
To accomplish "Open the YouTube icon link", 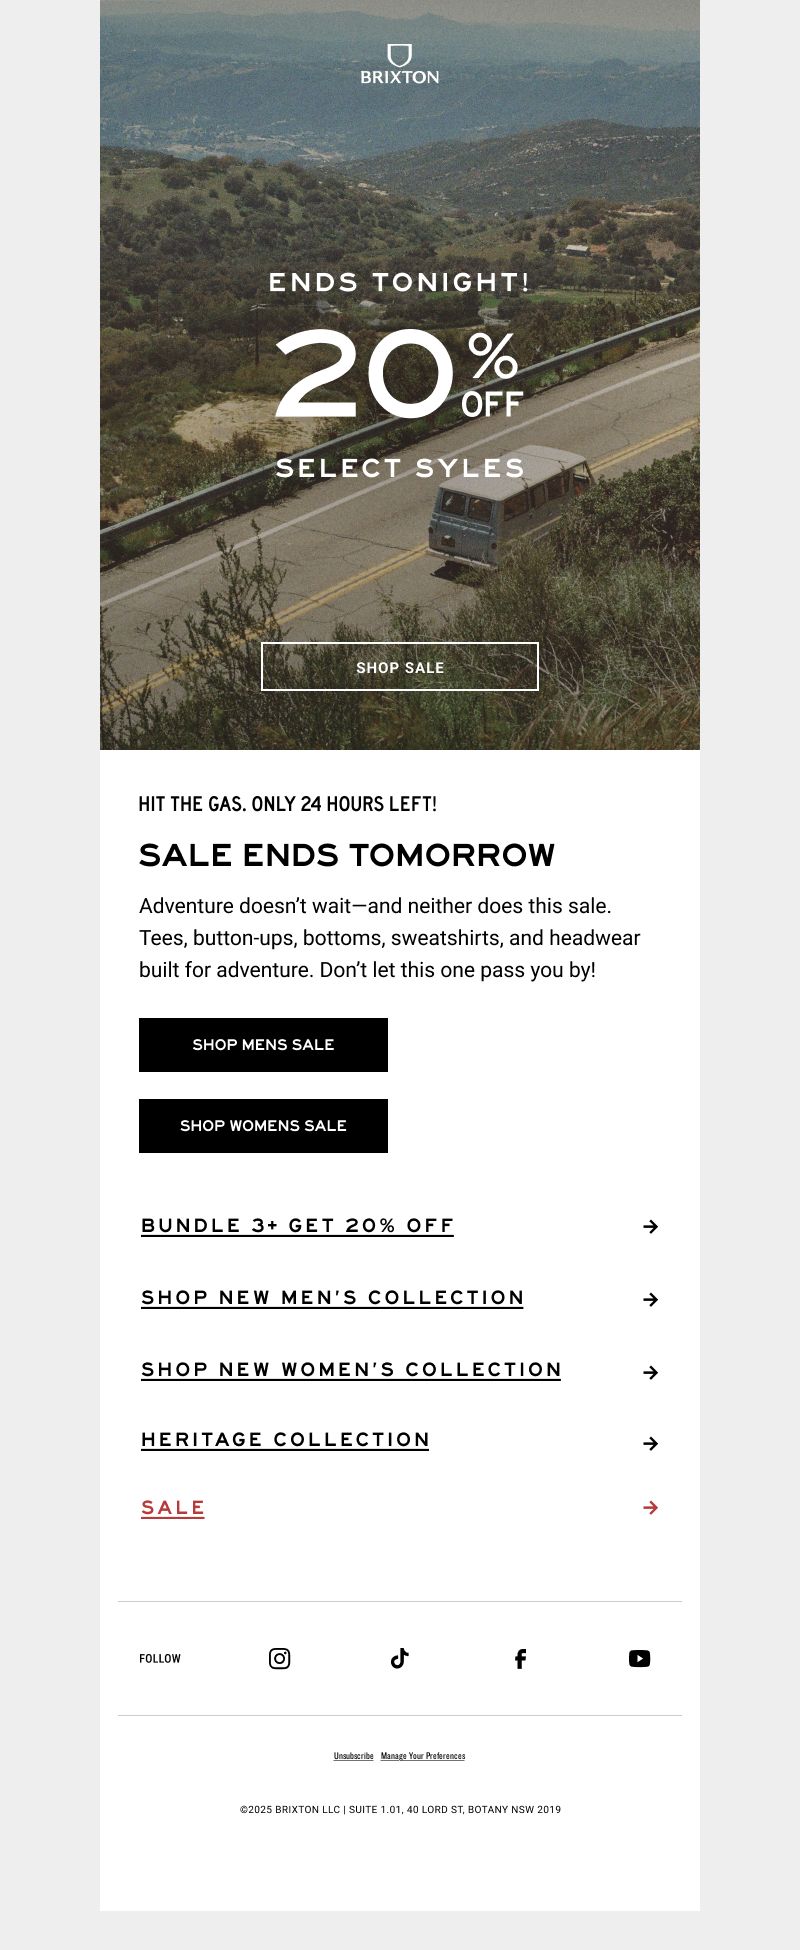I will tap(640, 1658).
